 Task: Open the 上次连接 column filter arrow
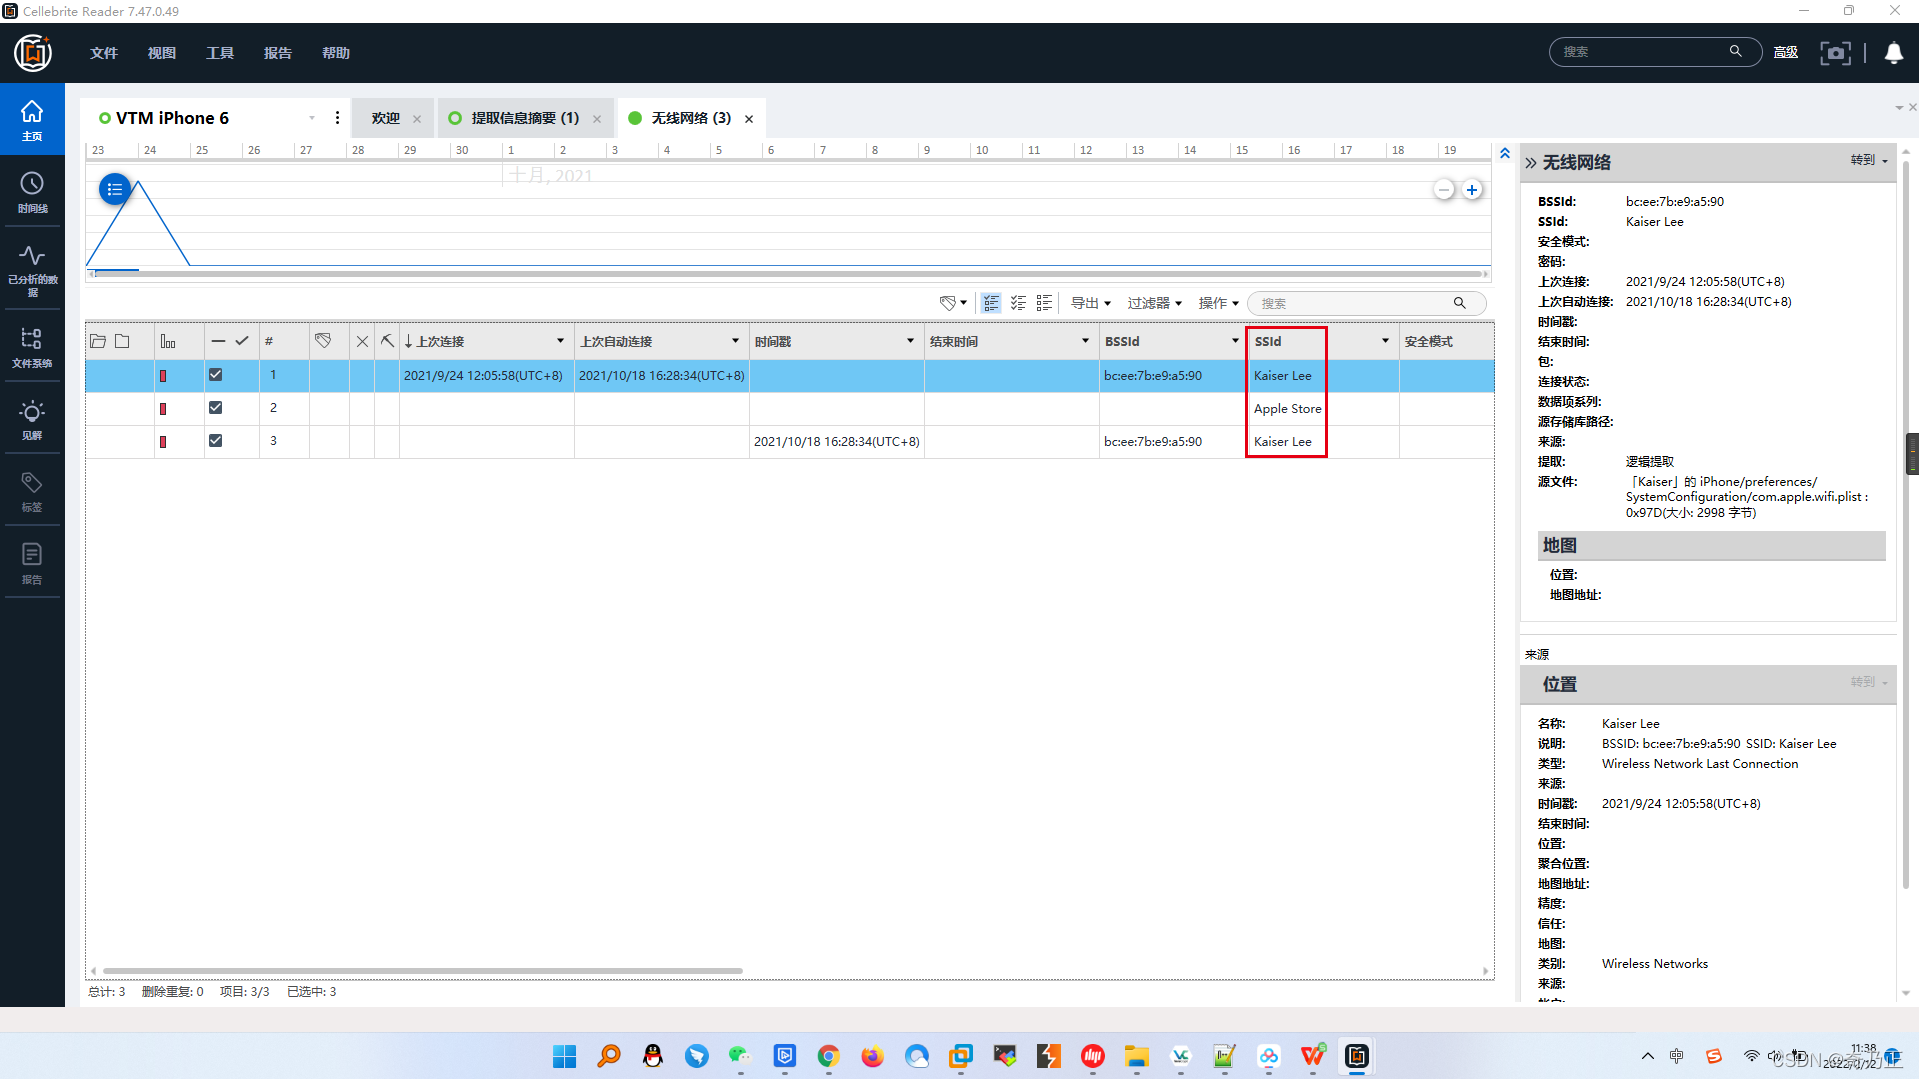(560, 341)
